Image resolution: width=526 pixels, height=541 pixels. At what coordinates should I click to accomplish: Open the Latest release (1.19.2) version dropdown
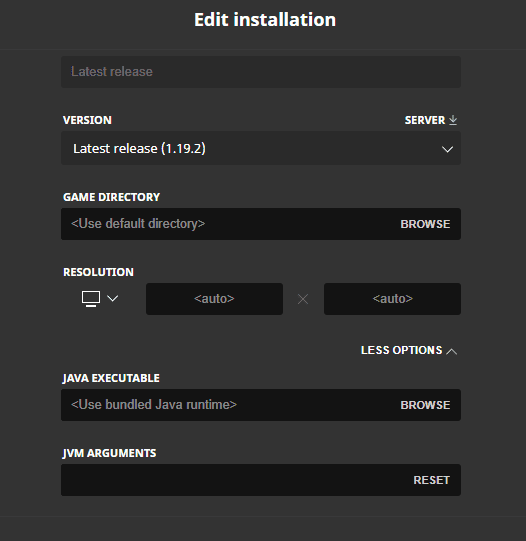pos(261,148)
